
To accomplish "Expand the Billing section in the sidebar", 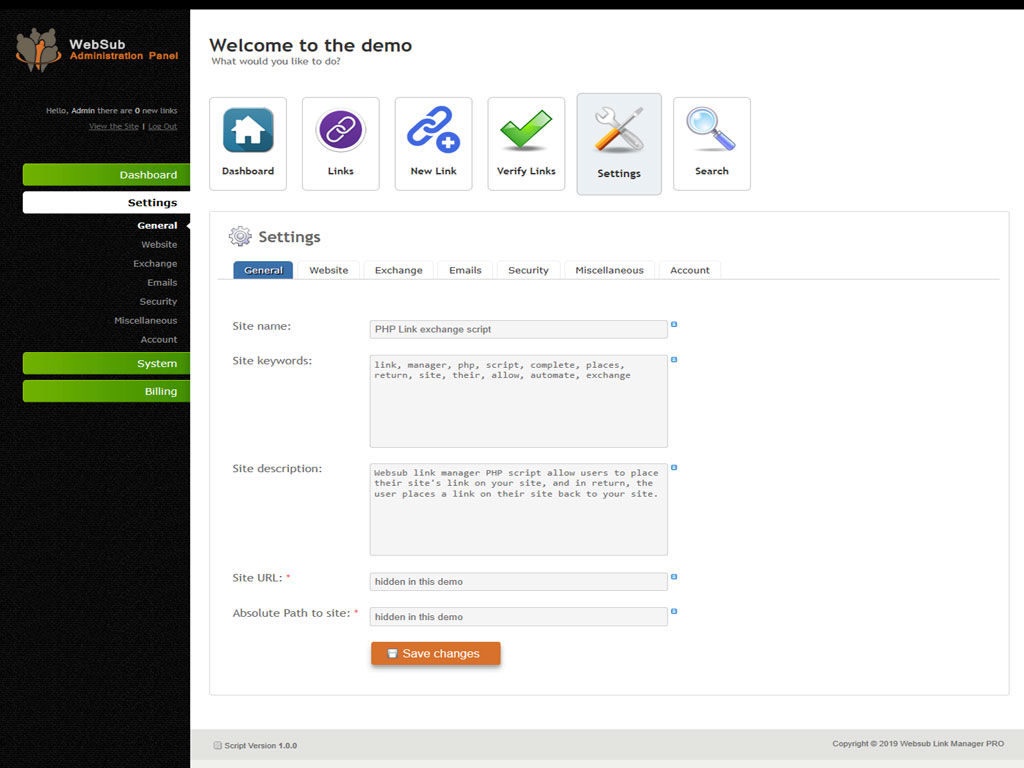I will [x=106, y=391].
